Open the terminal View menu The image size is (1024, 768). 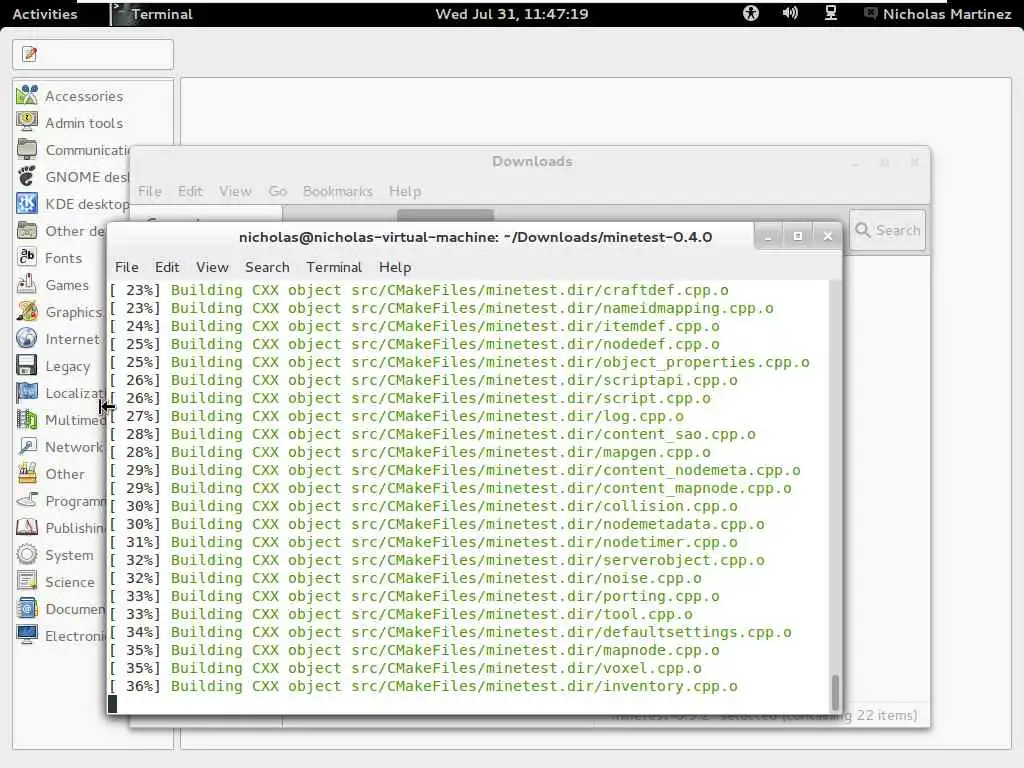[x=212, y=267]
